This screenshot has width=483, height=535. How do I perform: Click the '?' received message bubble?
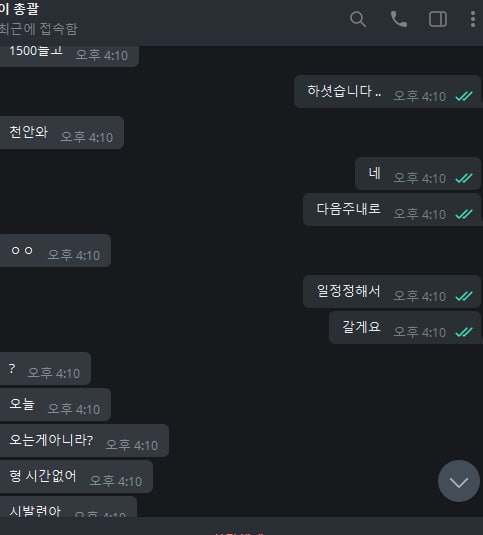(45, 369)
